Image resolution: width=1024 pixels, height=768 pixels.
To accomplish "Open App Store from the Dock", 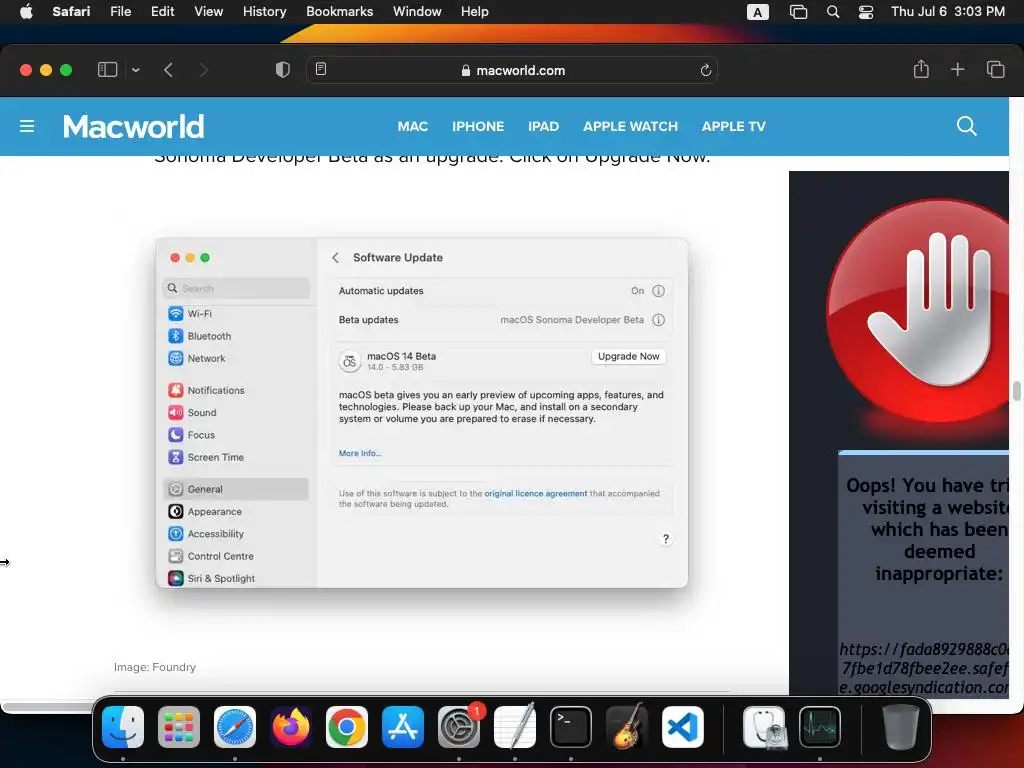I will click(x=403, y=727).
